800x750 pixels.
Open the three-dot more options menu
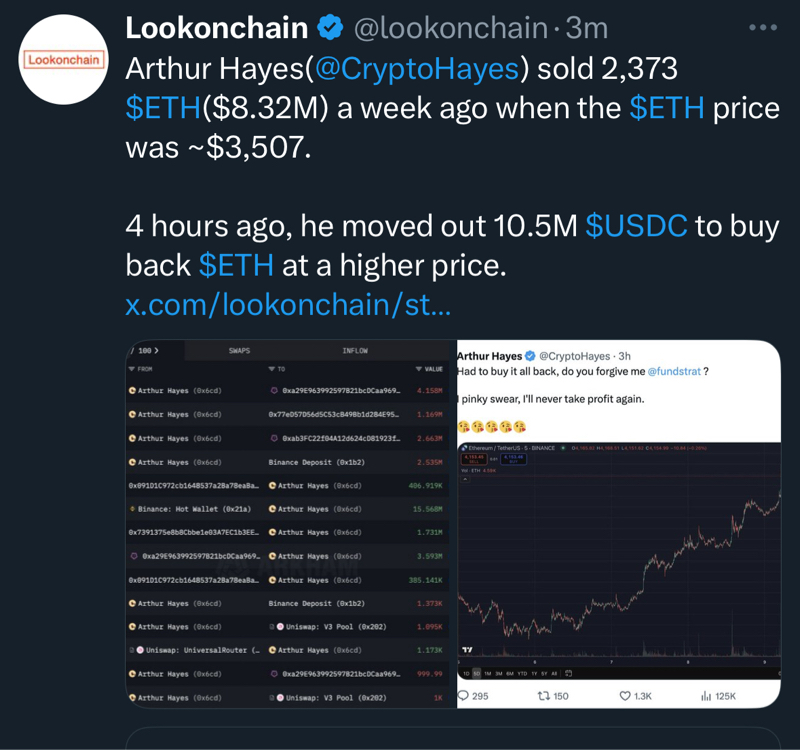[x=762, y=27]
